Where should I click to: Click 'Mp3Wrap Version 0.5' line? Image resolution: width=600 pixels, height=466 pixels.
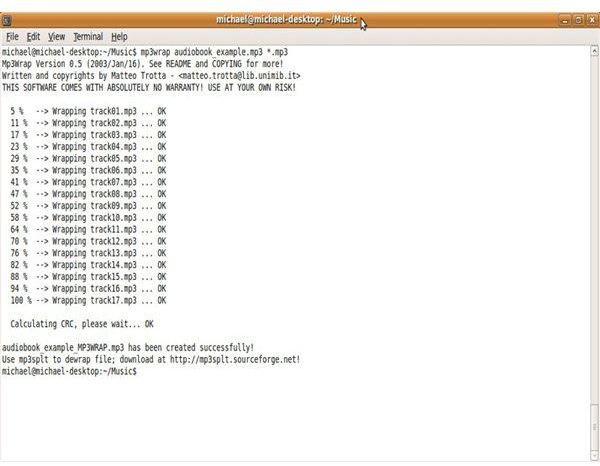coord(143,64)
